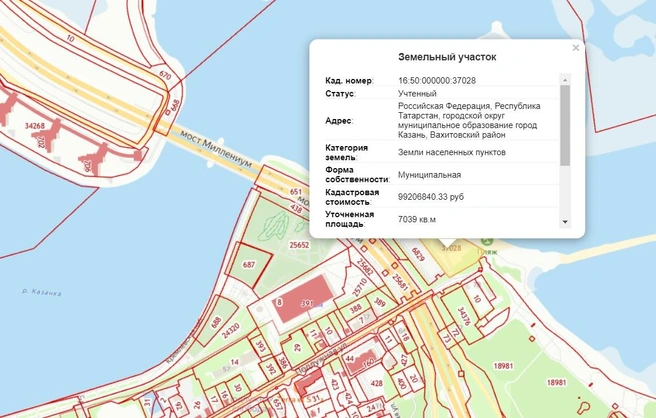Image resolution: width=656 pixels, height=418 pixels.
Task: Select parcel 423 on the map
Action: tap(335, 385)
